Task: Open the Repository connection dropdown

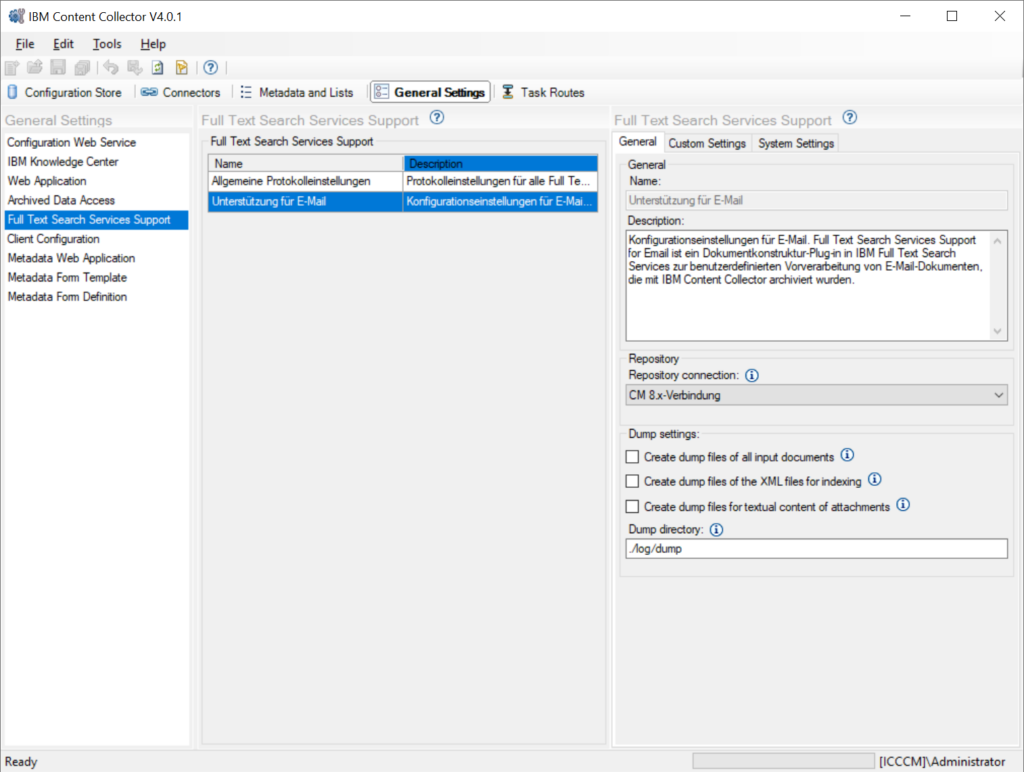Action: [816, 395]
